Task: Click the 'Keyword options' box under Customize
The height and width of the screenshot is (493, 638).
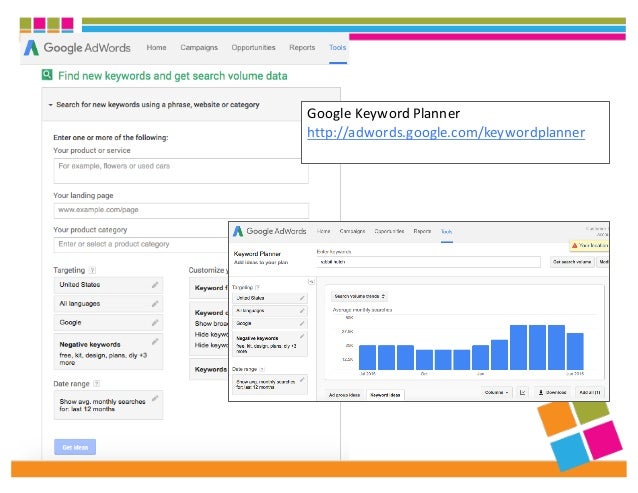Action: (209, 329)
